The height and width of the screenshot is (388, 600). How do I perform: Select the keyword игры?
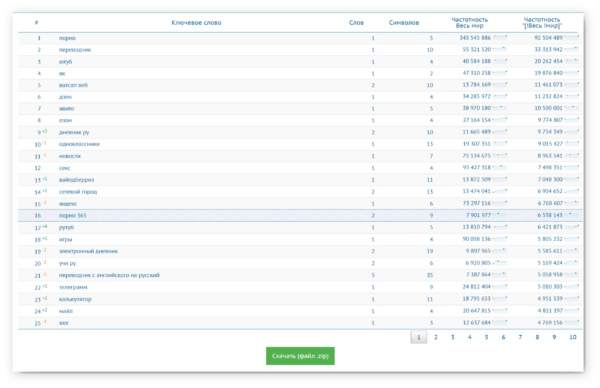(x=65, y=239)
